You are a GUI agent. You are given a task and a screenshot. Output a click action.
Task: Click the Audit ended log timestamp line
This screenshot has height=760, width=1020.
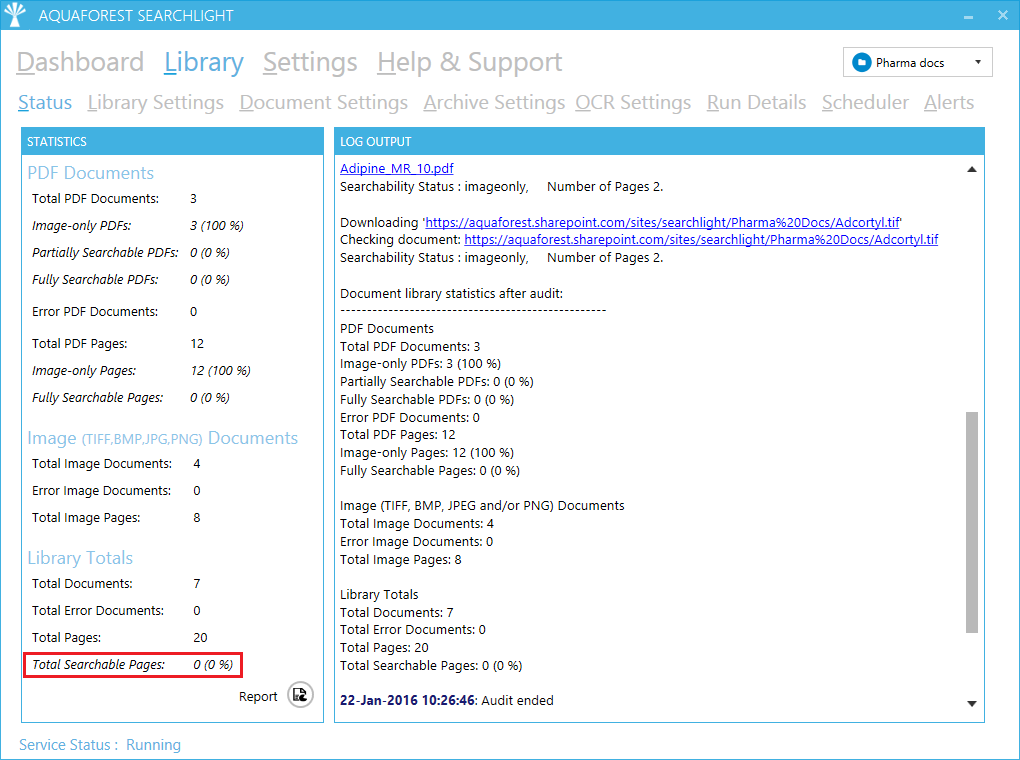click(447, 701)
